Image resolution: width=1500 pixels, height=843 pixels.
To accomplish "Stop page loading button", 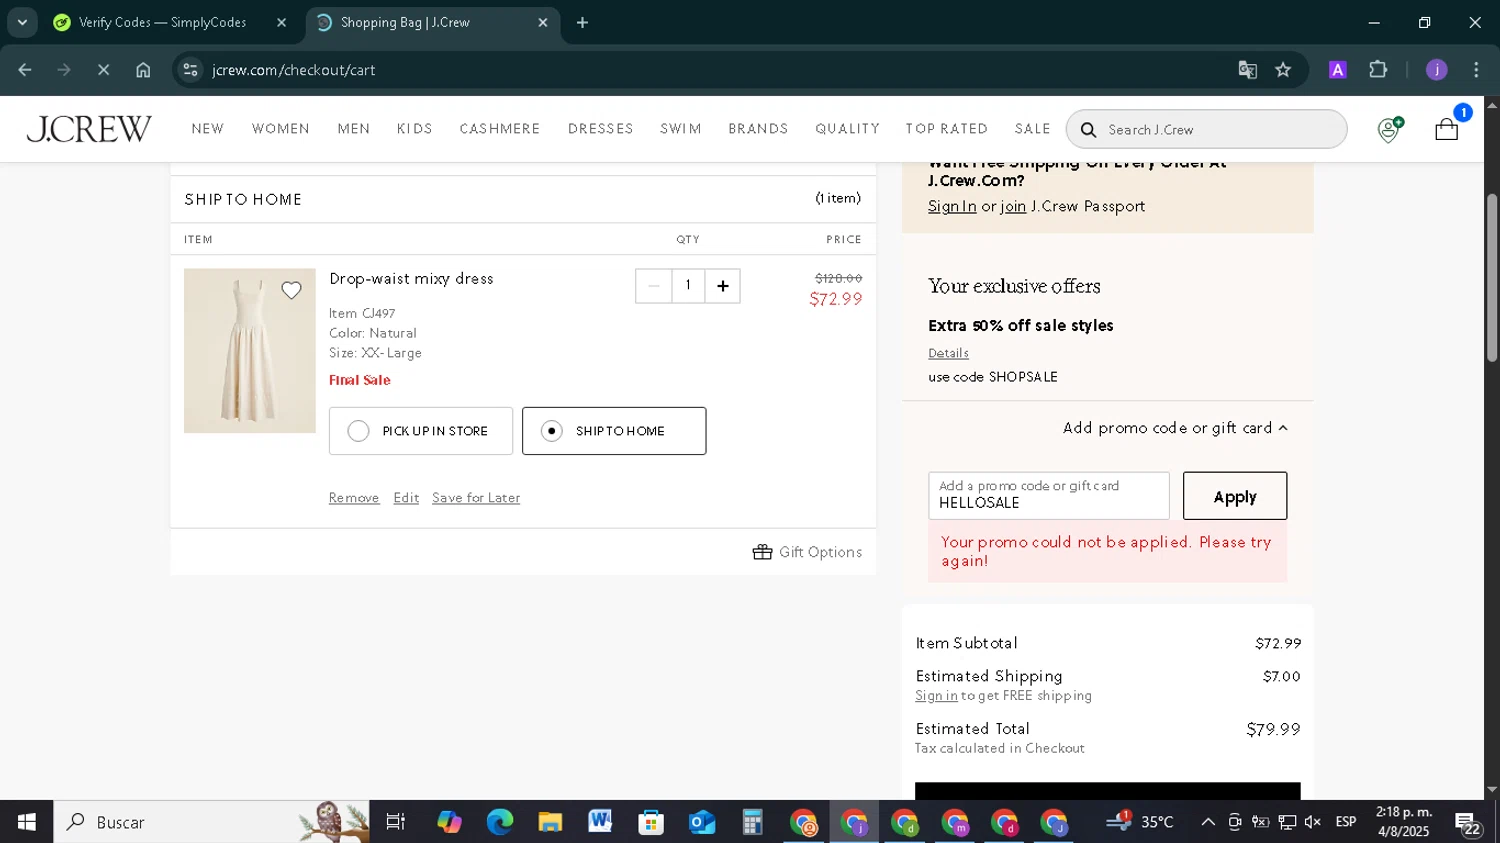I will [x=103, y=70].
